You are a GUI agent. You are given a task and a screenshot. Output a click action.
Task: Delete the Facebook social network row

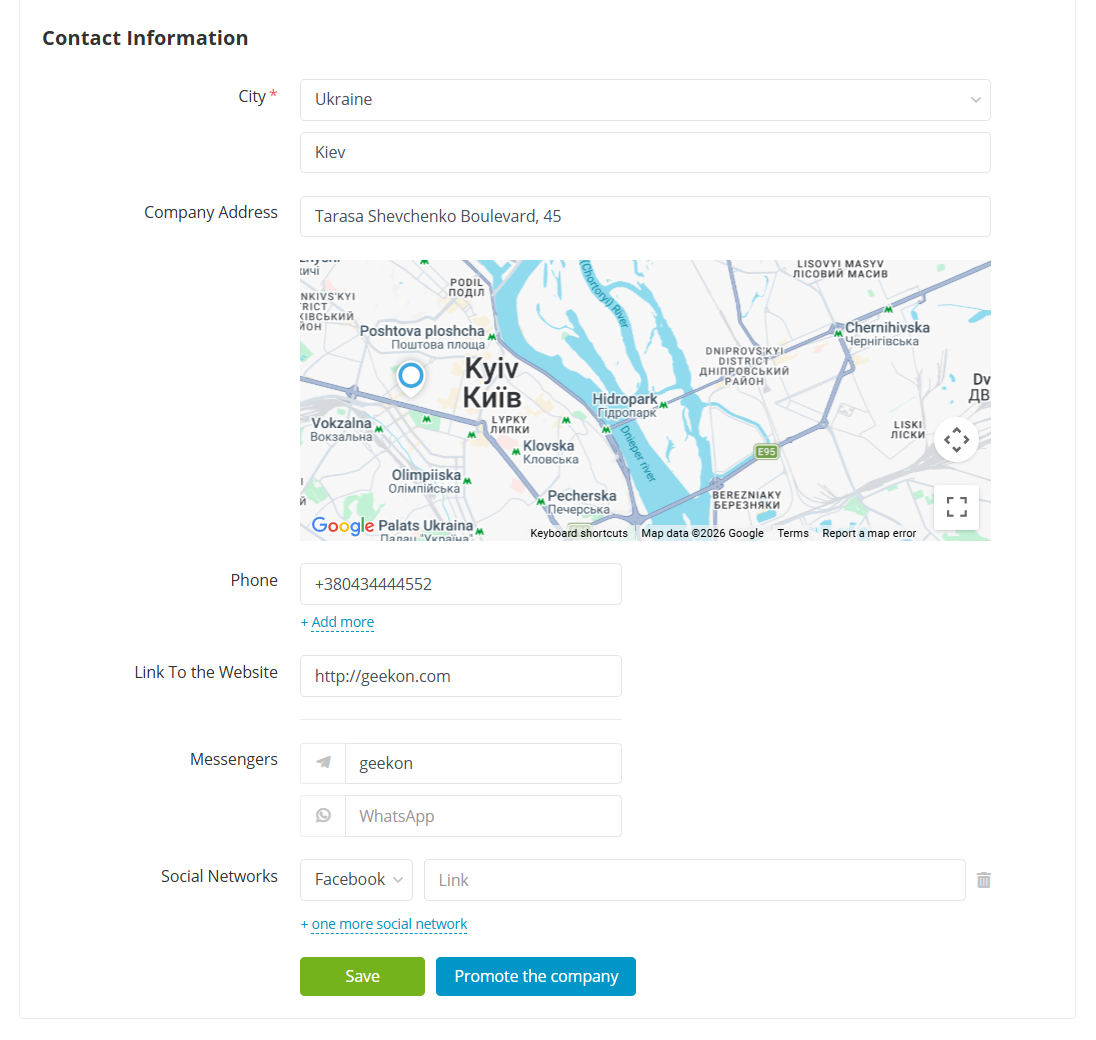[984, 880]
